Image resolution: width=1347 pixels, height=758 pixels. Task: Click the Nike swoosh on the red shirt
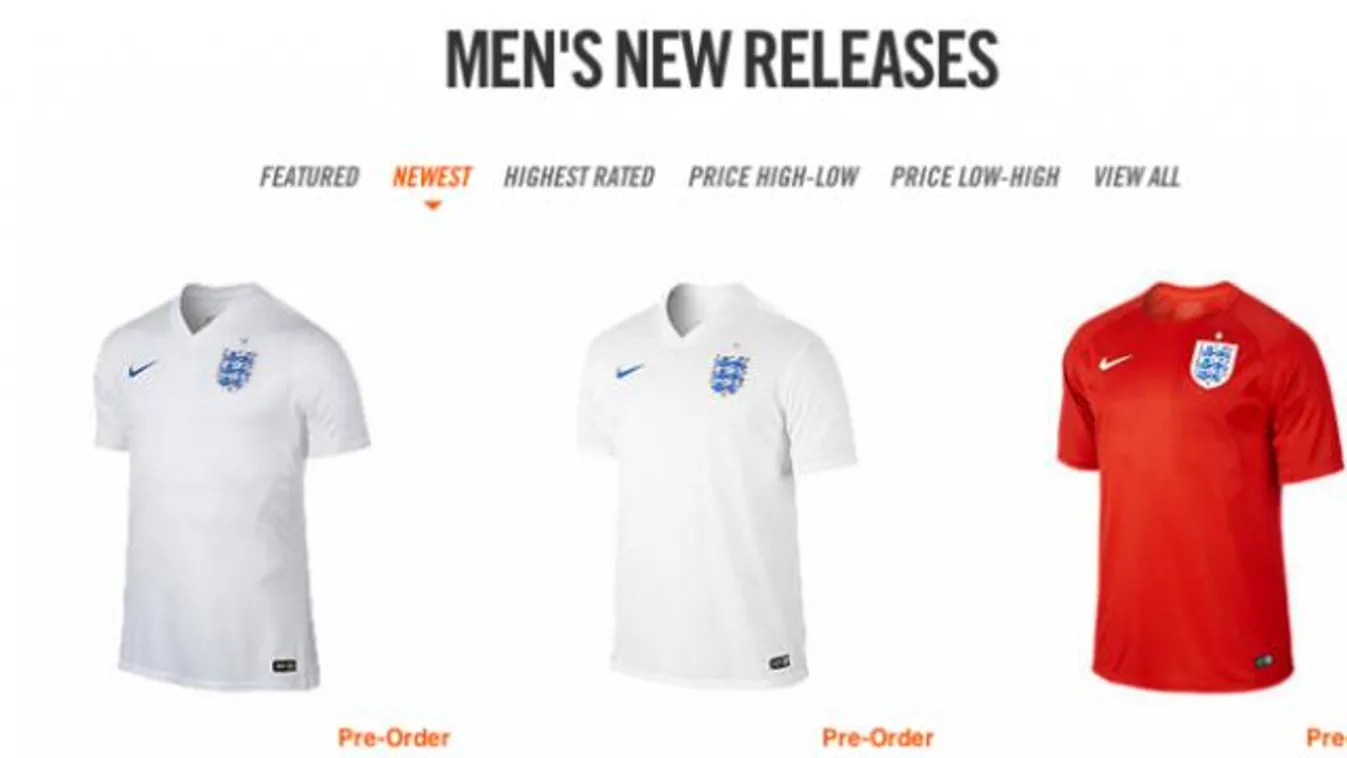click(x=1114, y=362)
